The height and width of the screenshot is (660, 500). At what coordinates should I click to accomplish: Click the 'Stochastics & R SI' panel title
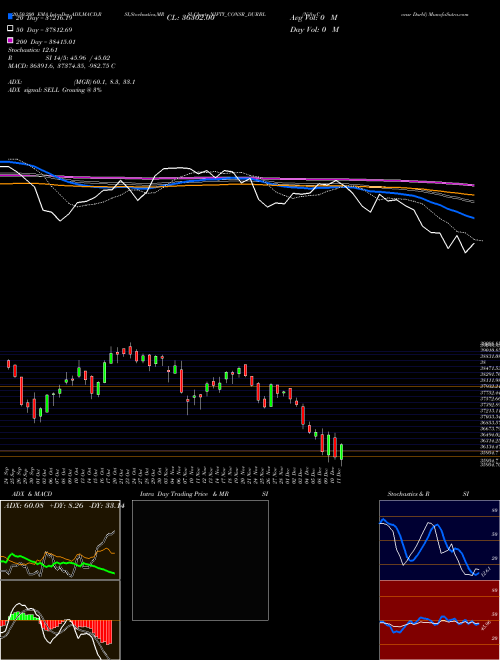(428, 494)
